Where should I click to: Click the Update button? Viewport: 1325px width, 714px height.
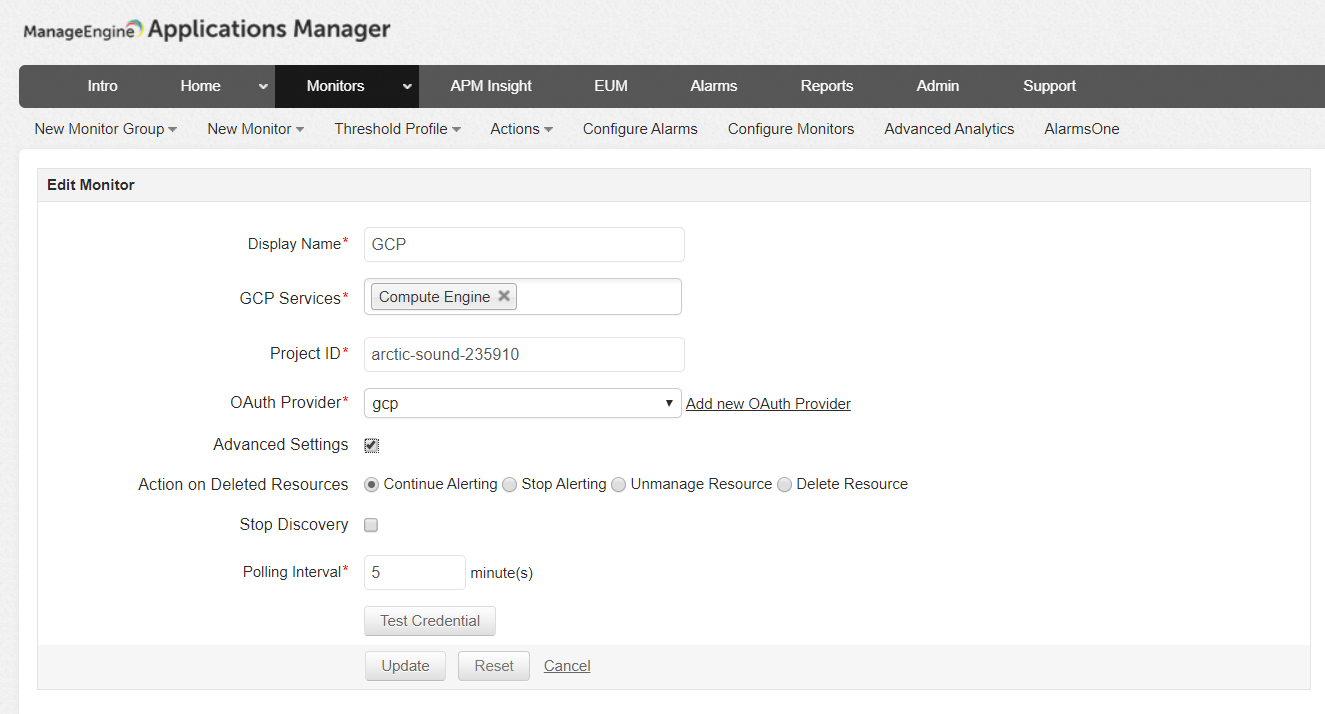click(x=405, y=666)
